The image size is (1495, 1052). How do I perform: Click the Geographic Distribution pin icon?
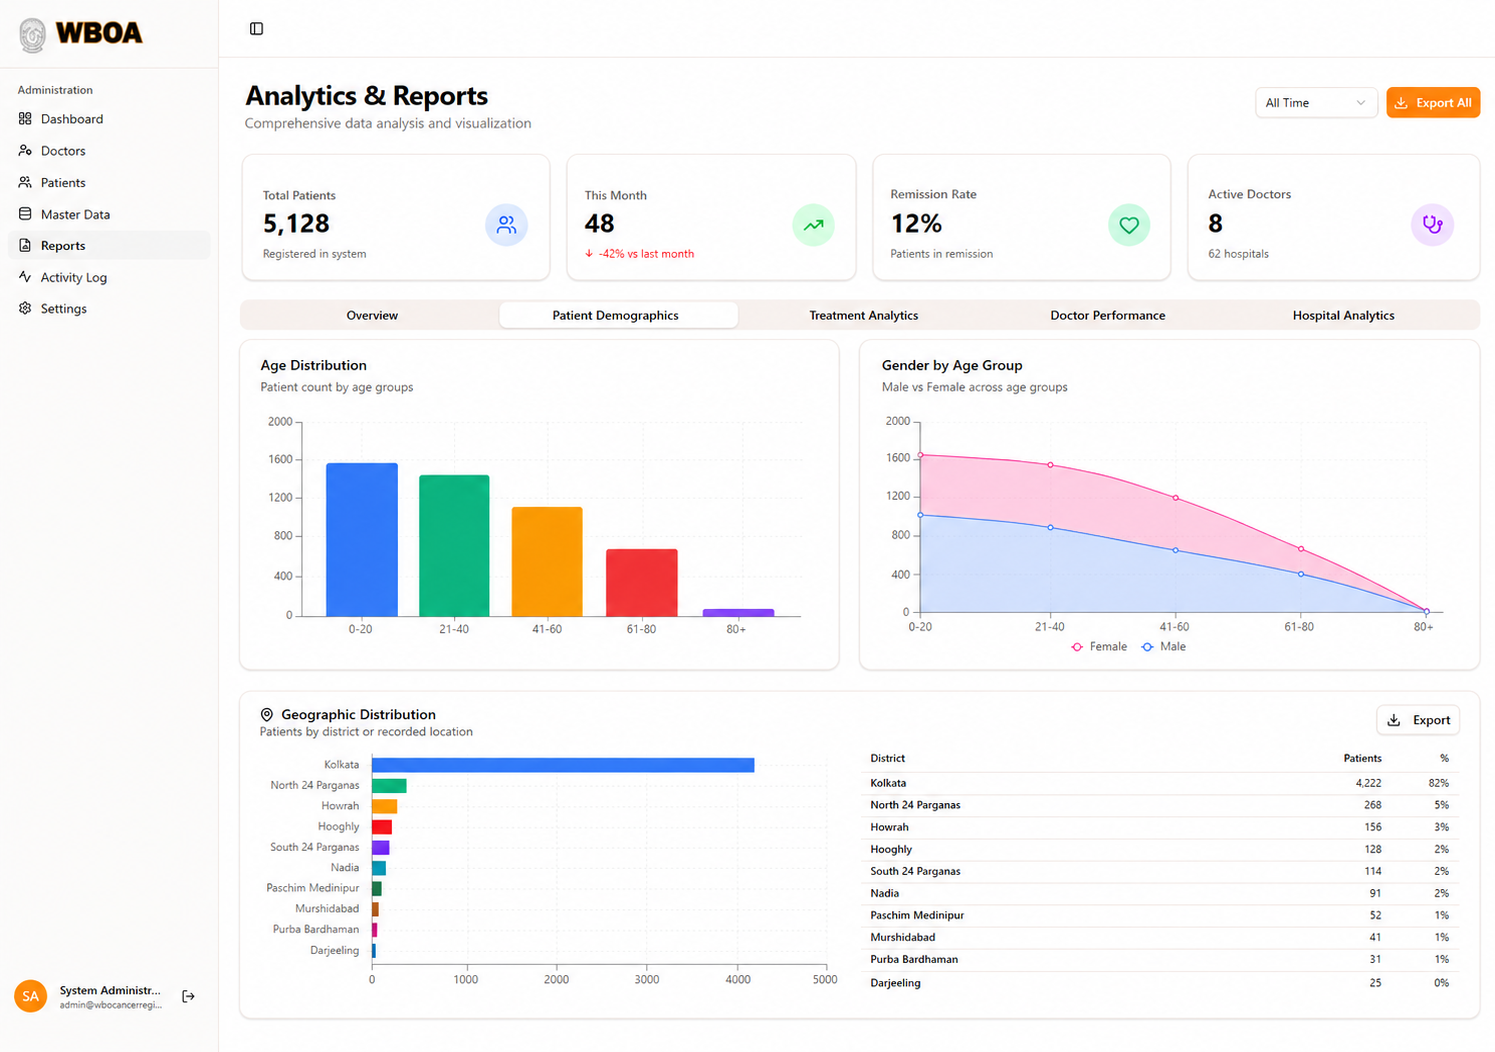point(267,715)
